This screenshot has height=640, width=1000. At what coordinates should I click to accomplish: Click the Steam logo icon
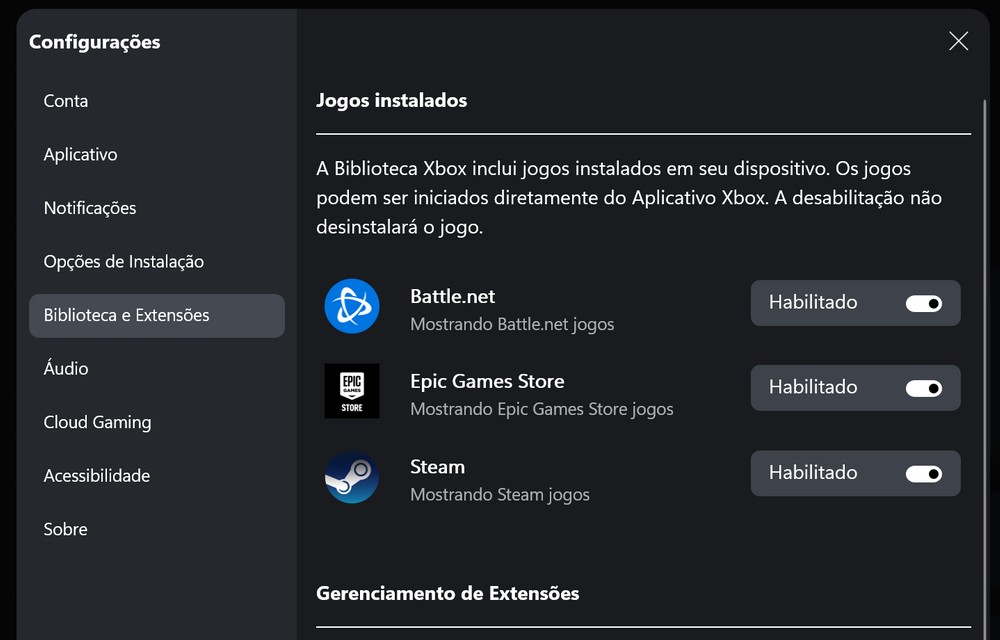click(x=352, y=477)
